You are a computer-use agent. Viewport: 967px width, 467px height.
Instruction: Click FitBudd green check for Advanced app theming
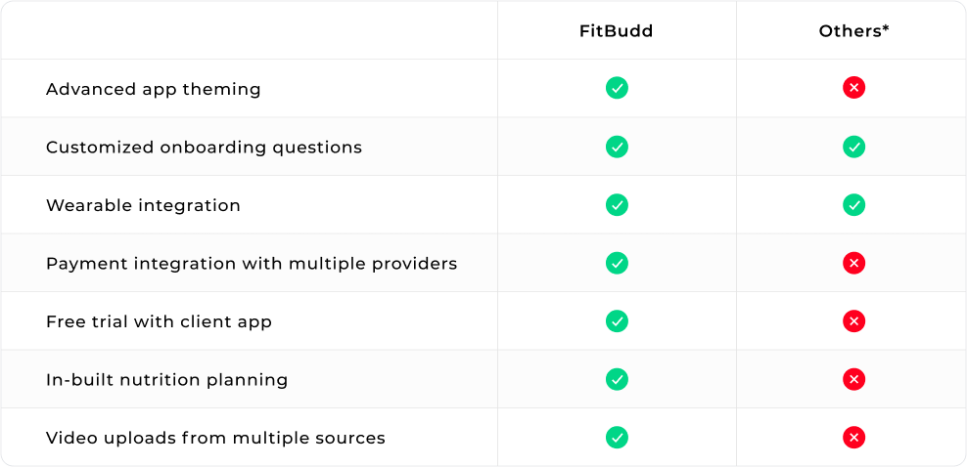pos(617,88)
